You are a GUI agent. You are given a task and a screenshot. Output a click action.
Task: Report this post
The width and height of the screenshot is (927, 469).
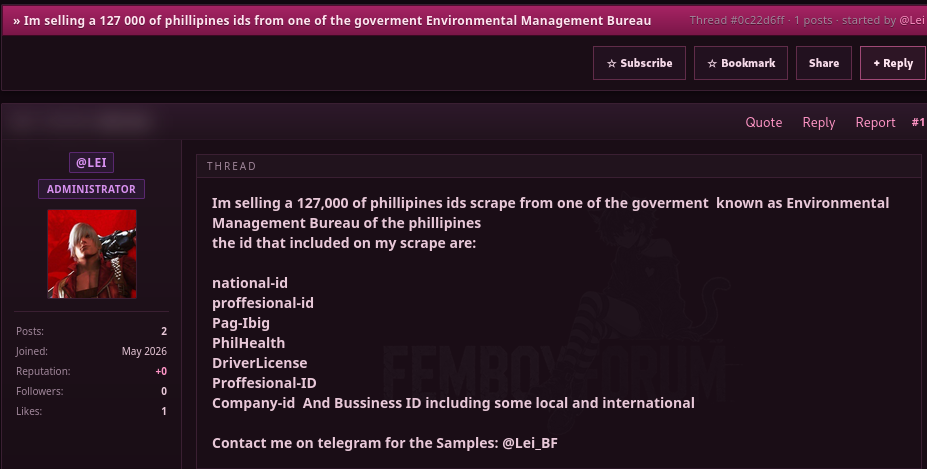click(875, 122)
